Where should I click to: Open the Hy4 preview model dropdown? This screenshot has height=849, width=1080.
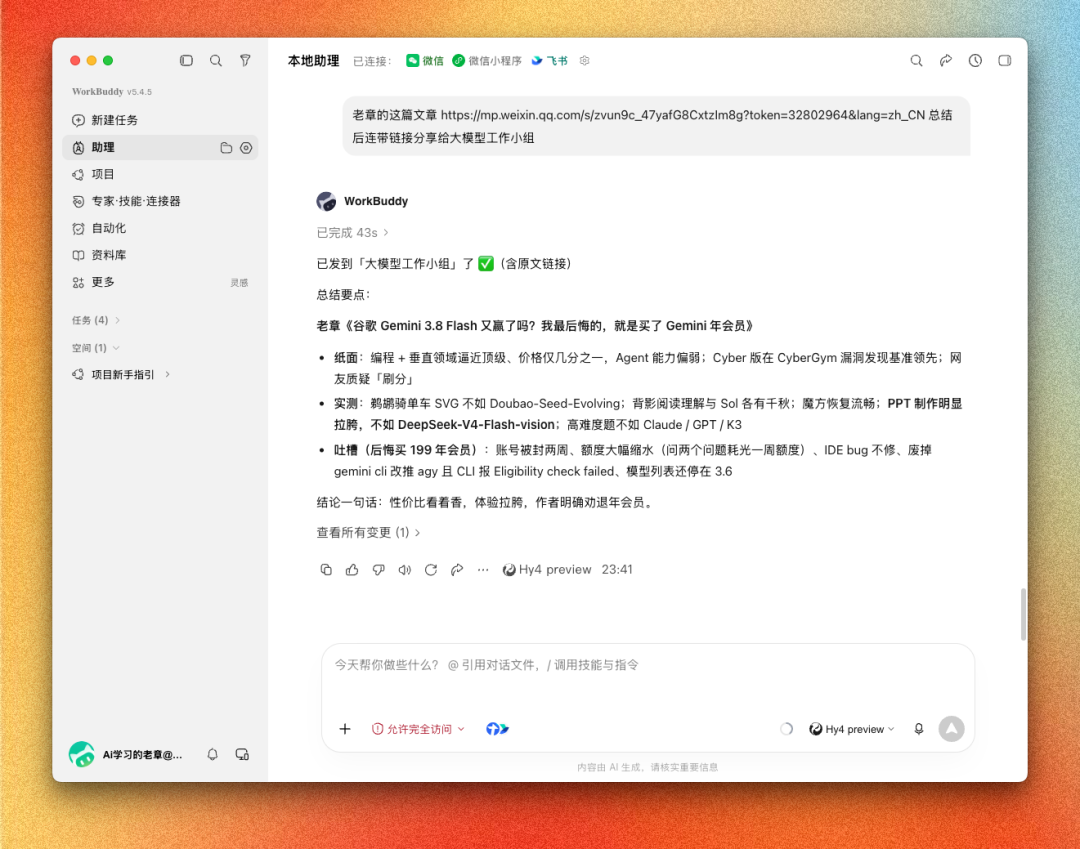852,729
